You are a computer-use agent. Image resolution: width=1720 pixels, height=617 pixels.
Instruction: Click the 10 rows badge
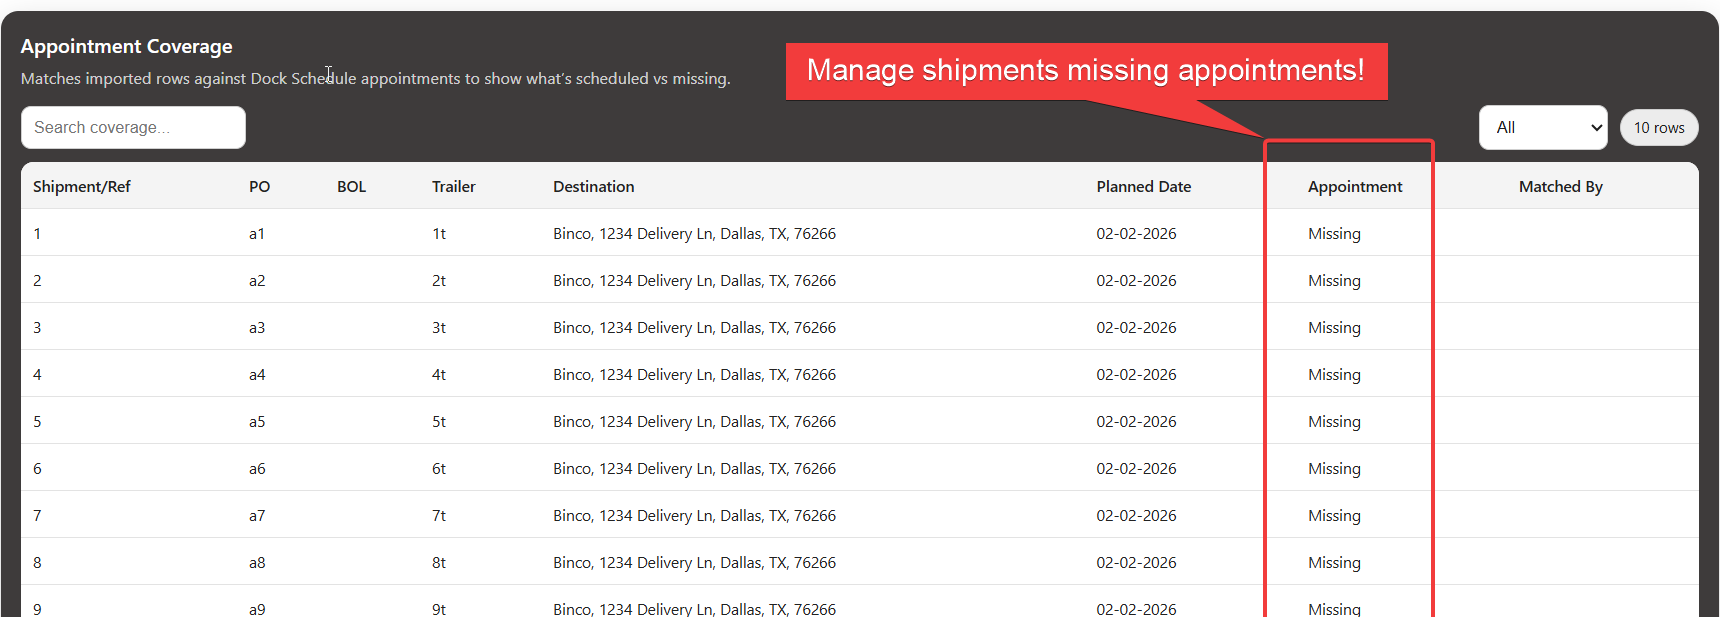click(1658, 128)
